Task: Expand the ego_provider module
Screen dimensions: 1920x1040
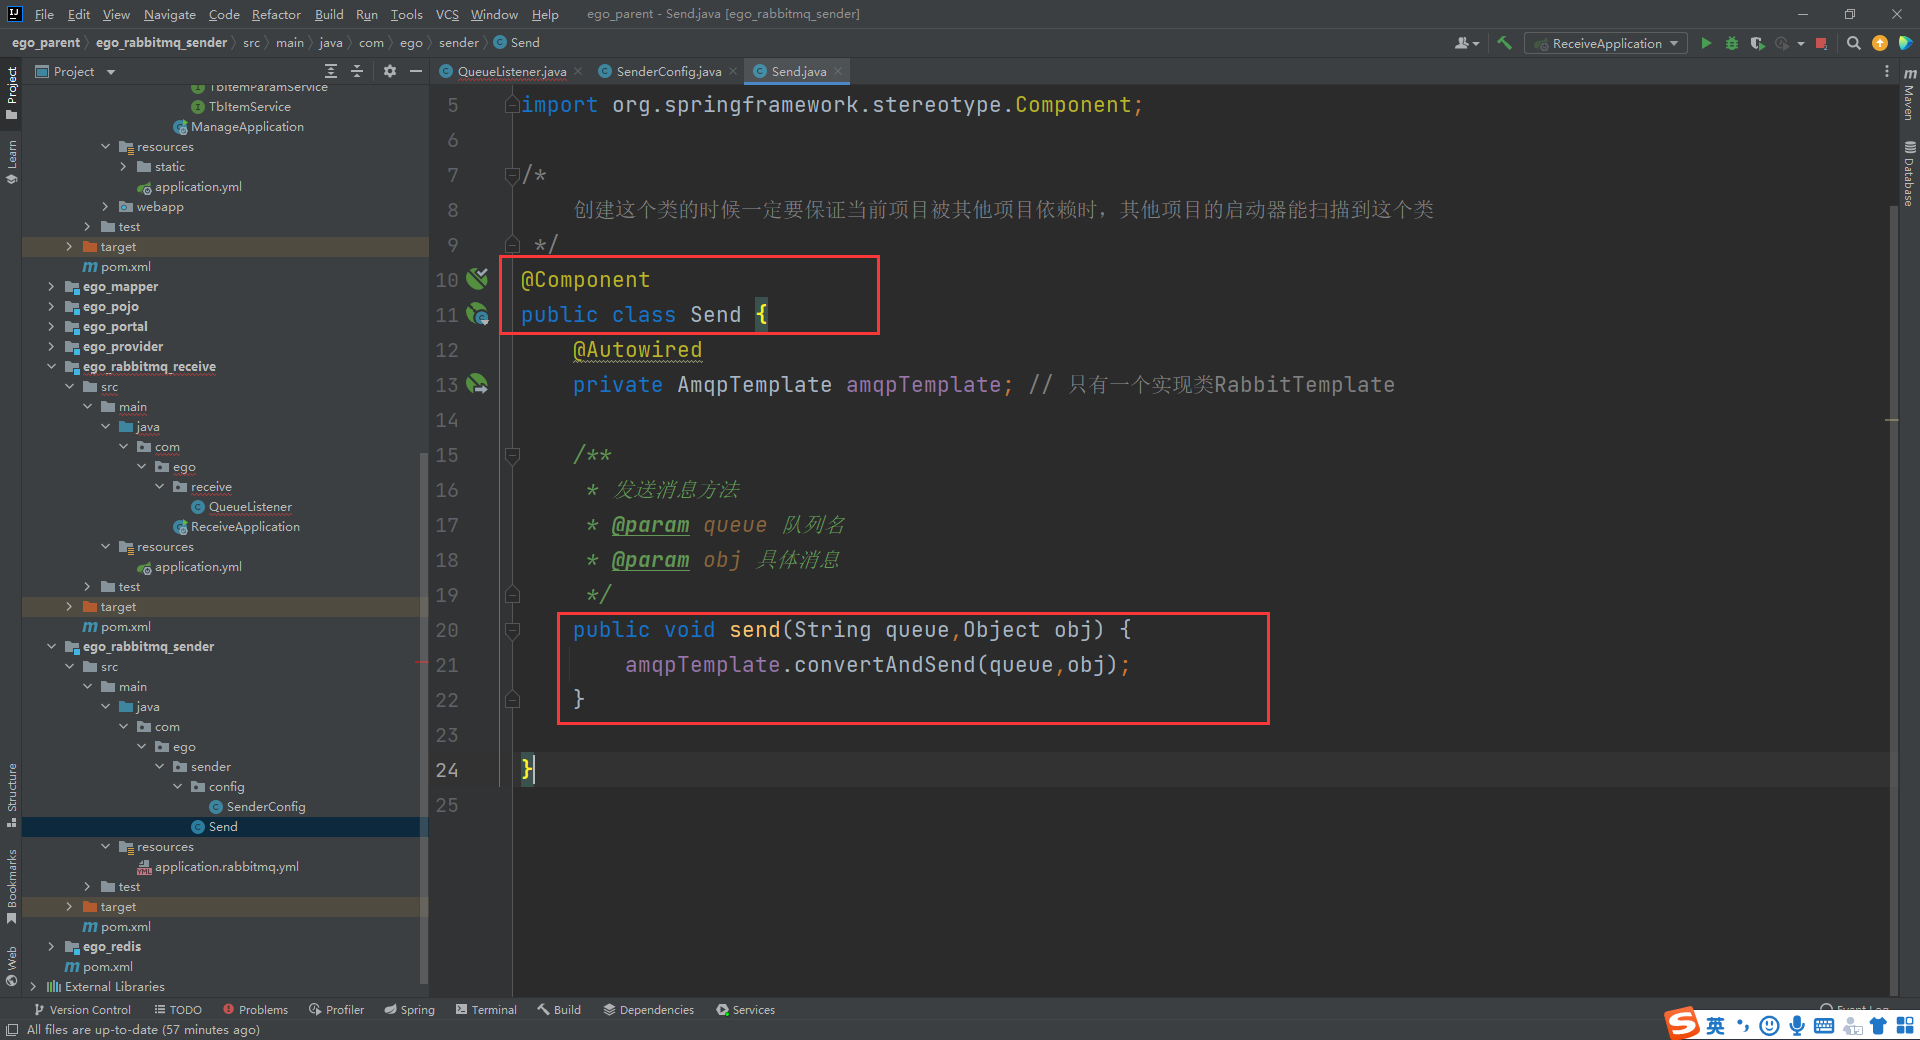Action: (51, 347)
